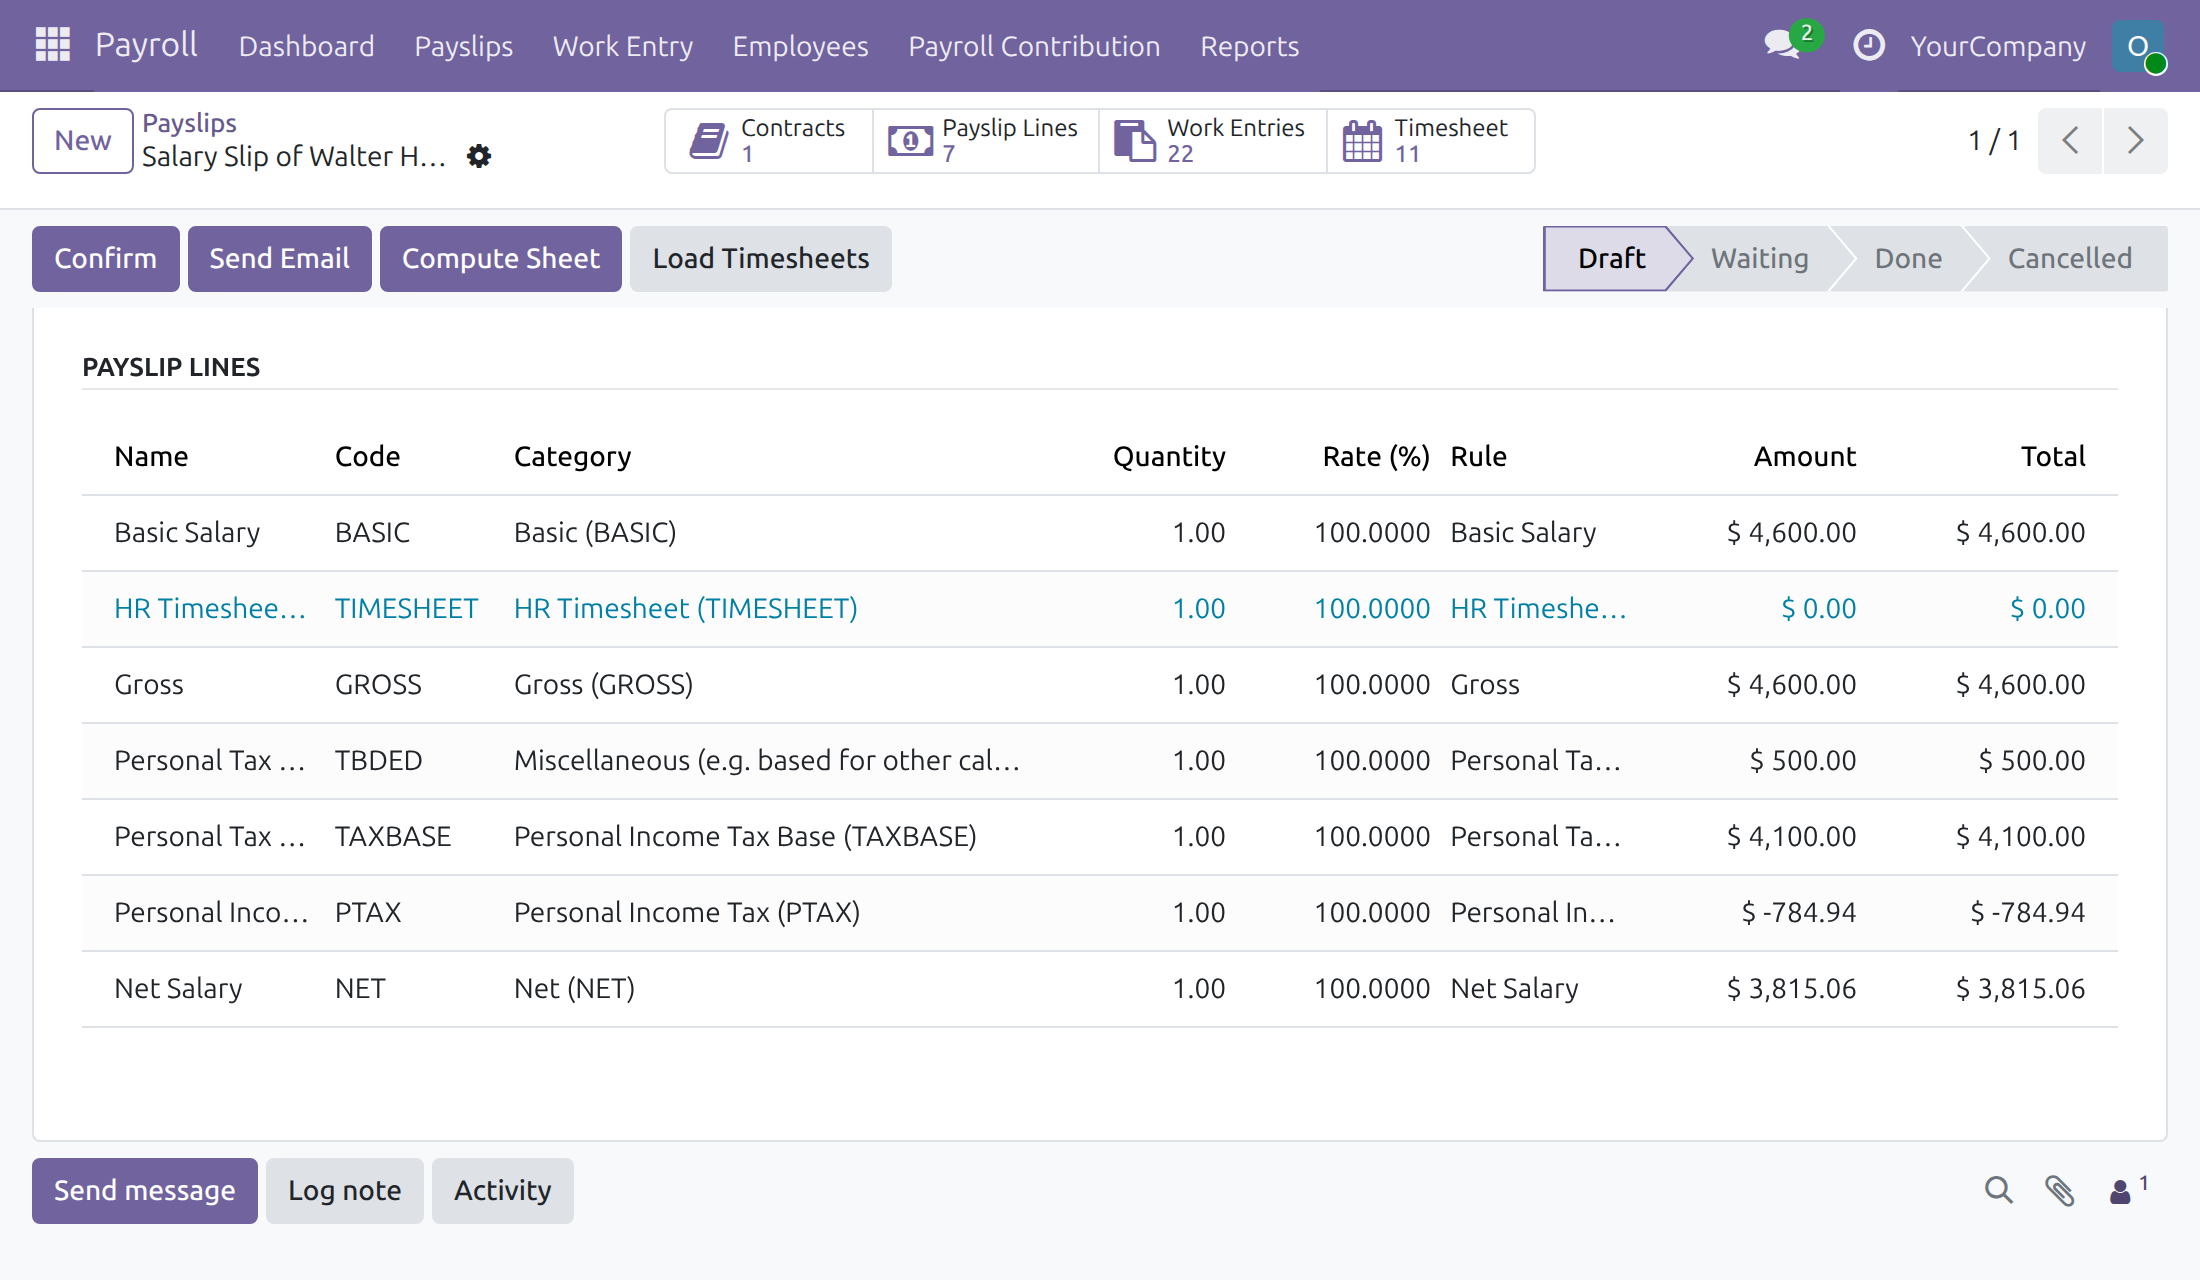Select the Waiting status stage
2200x1280 pixels.
[1759, 259]
